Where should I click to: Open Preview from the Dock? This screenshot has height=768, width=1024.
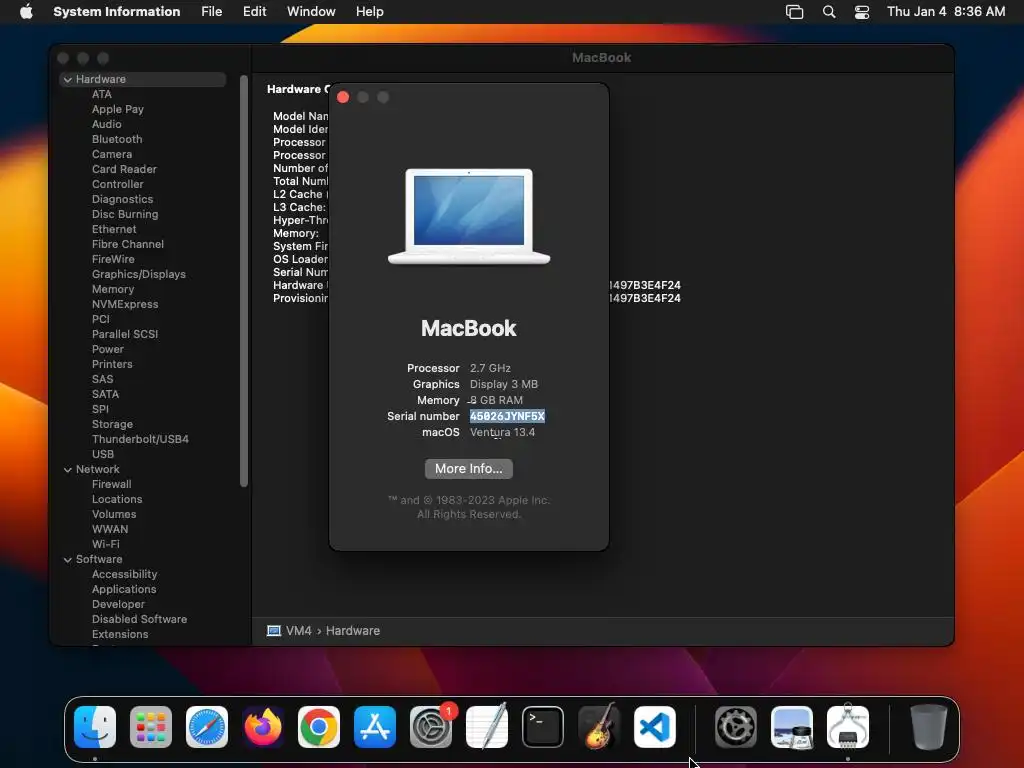click(792, 727)
